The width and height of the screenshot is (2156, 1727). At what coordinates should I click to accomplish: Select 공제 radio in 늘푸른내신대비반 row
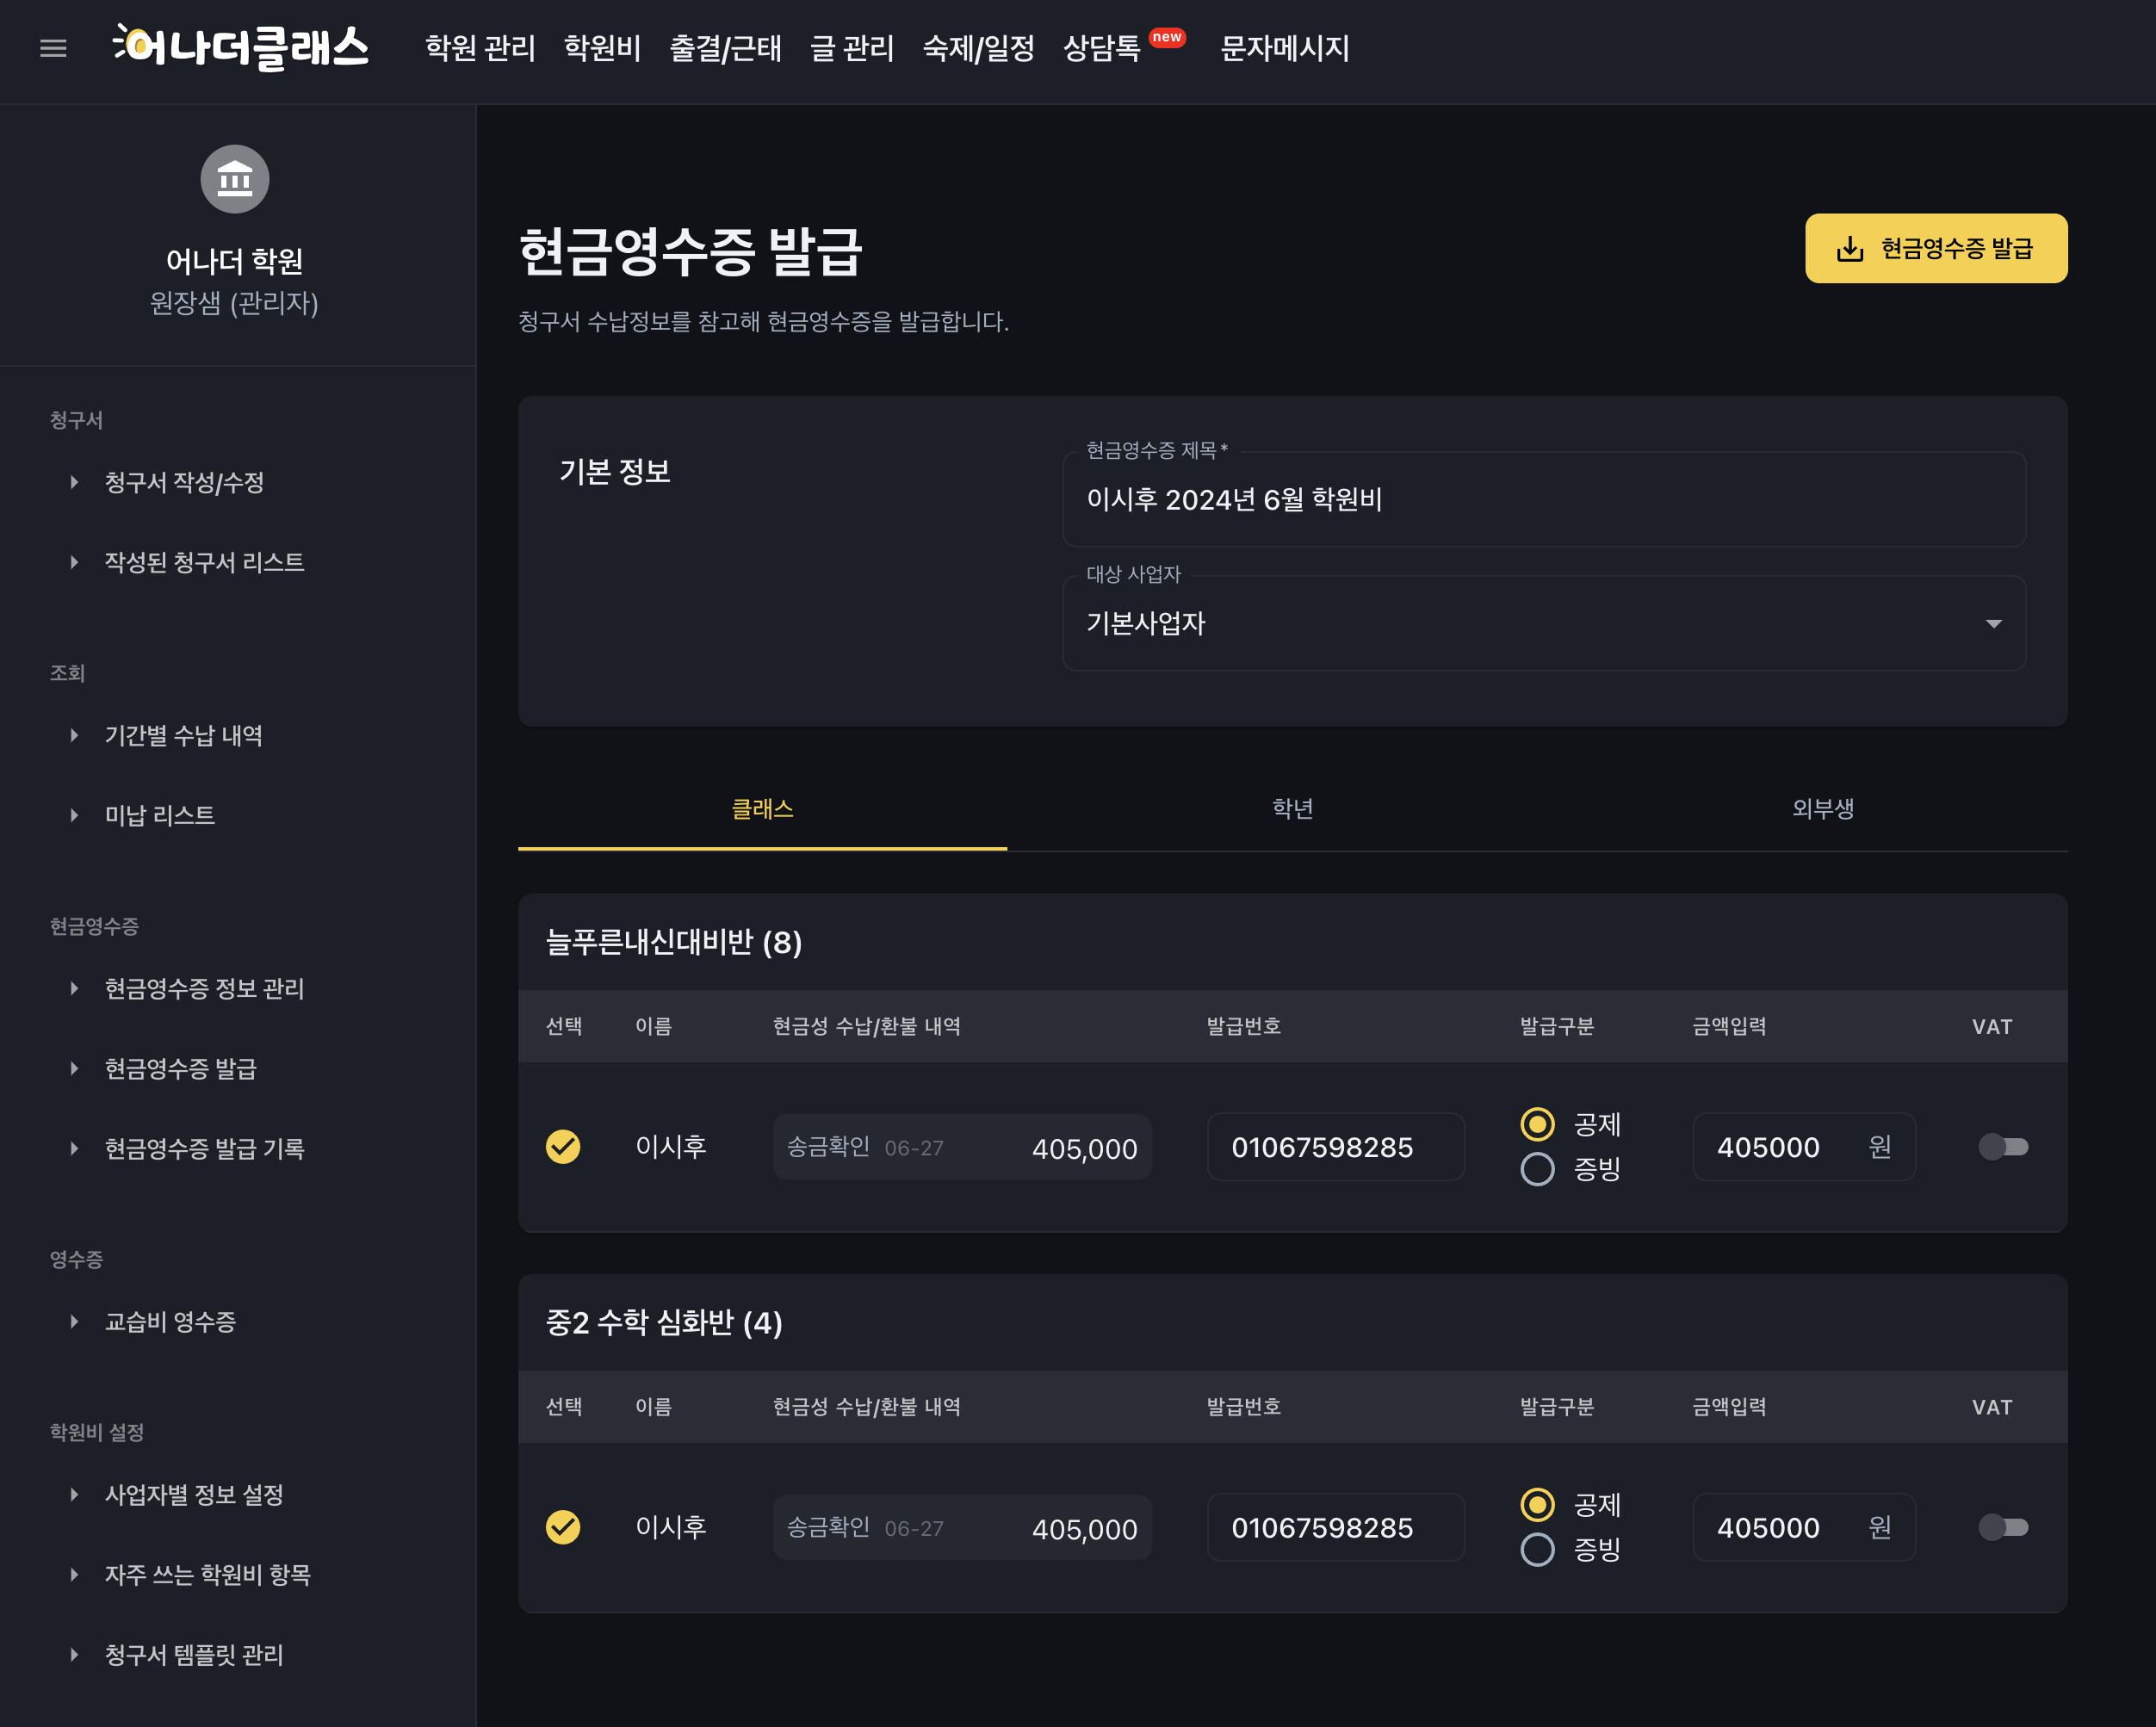click(x=1537, y=1124)
